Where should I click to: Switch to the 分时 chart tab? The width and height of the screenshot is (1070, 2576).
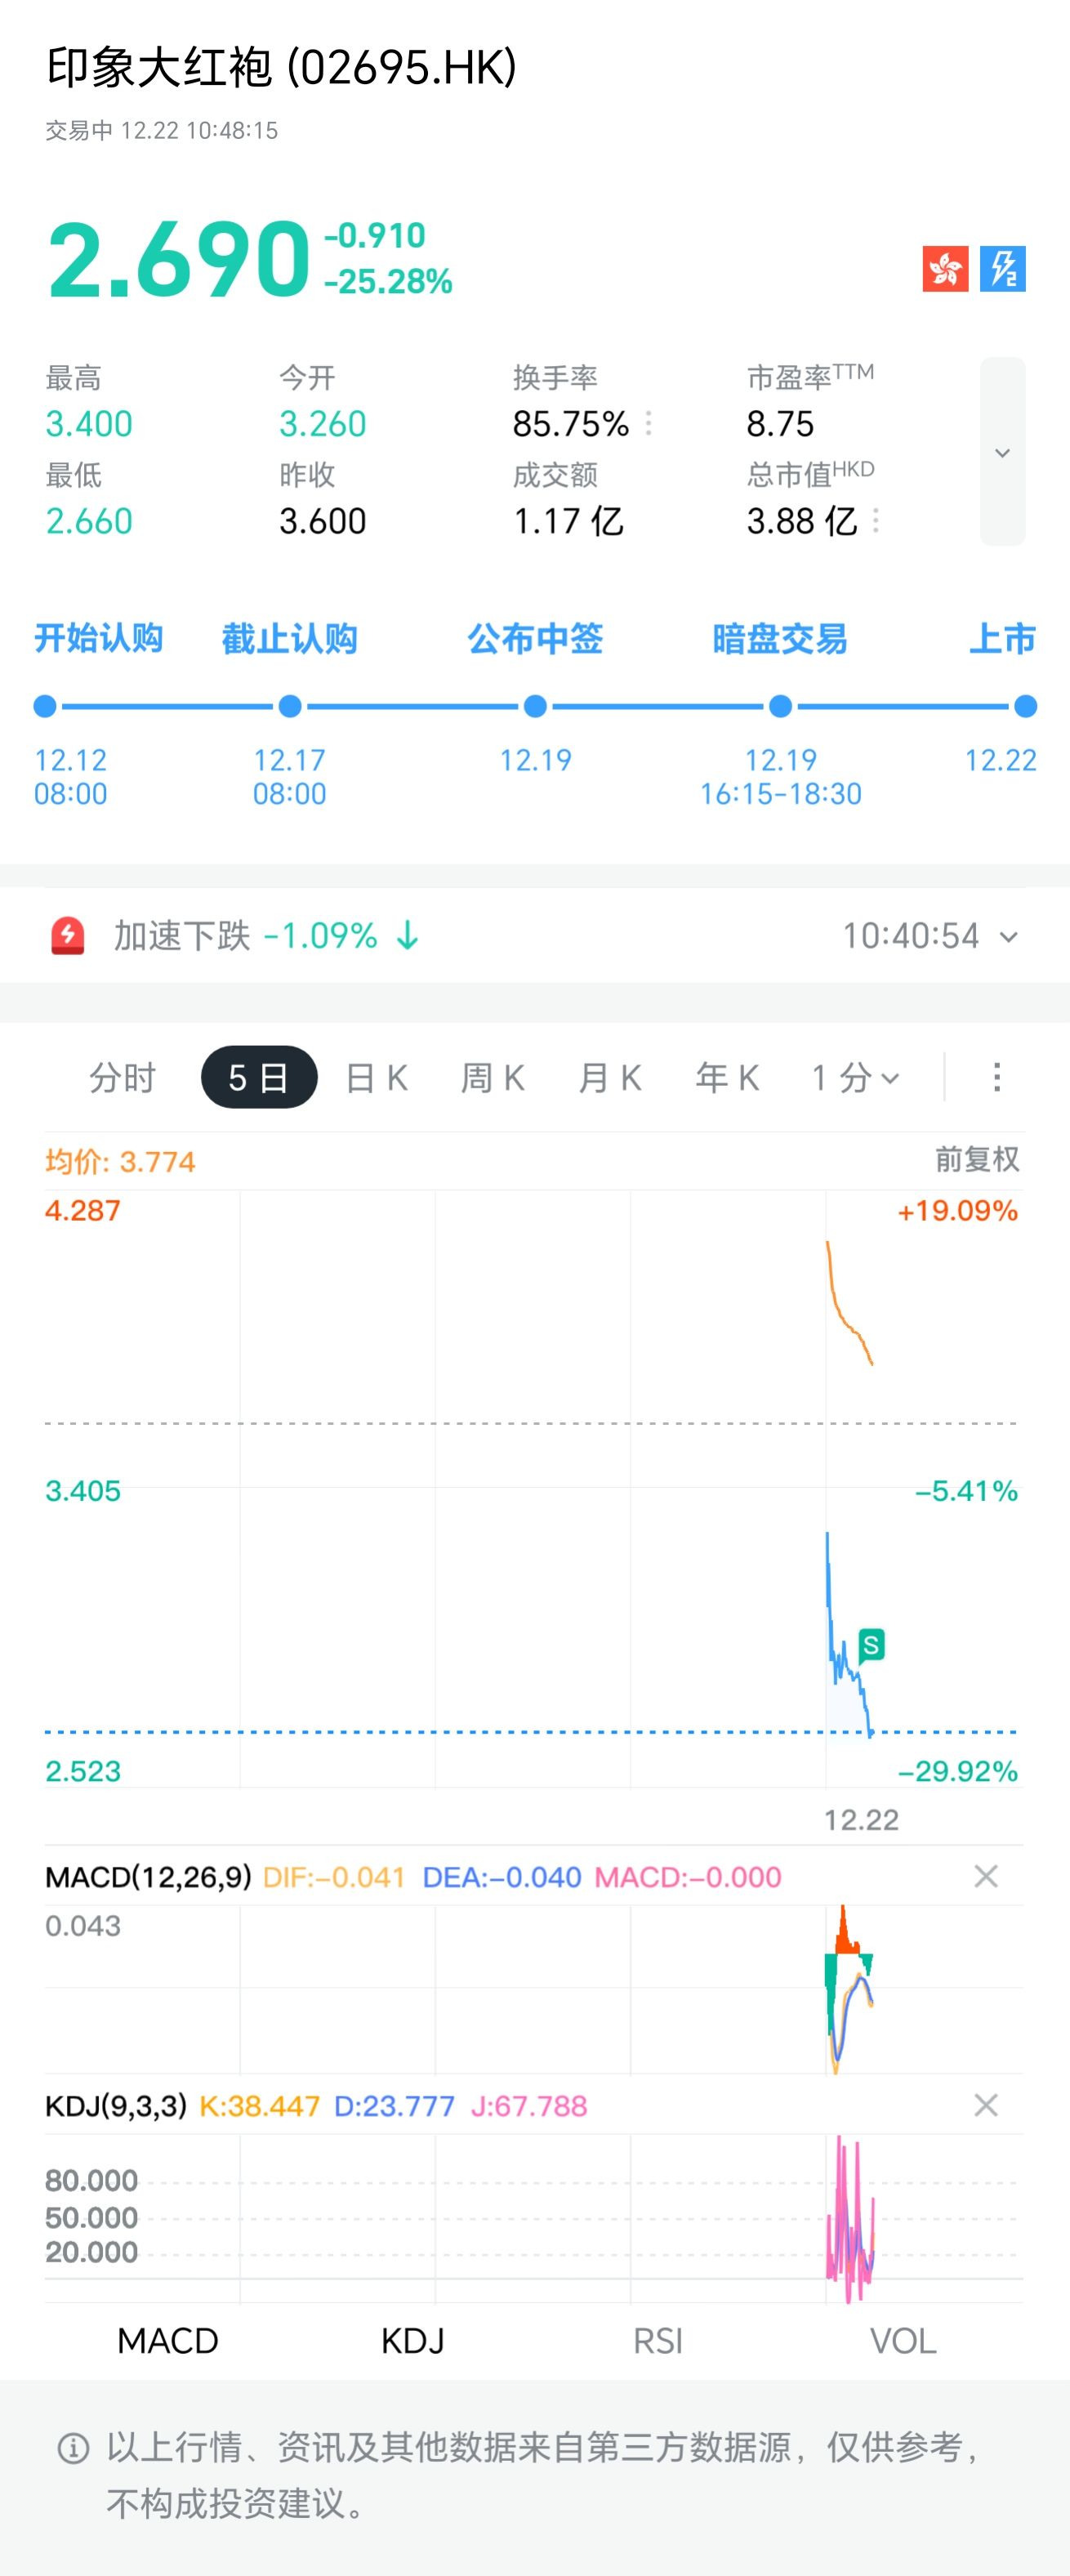pyautogui.click(x=122, y=1077)
